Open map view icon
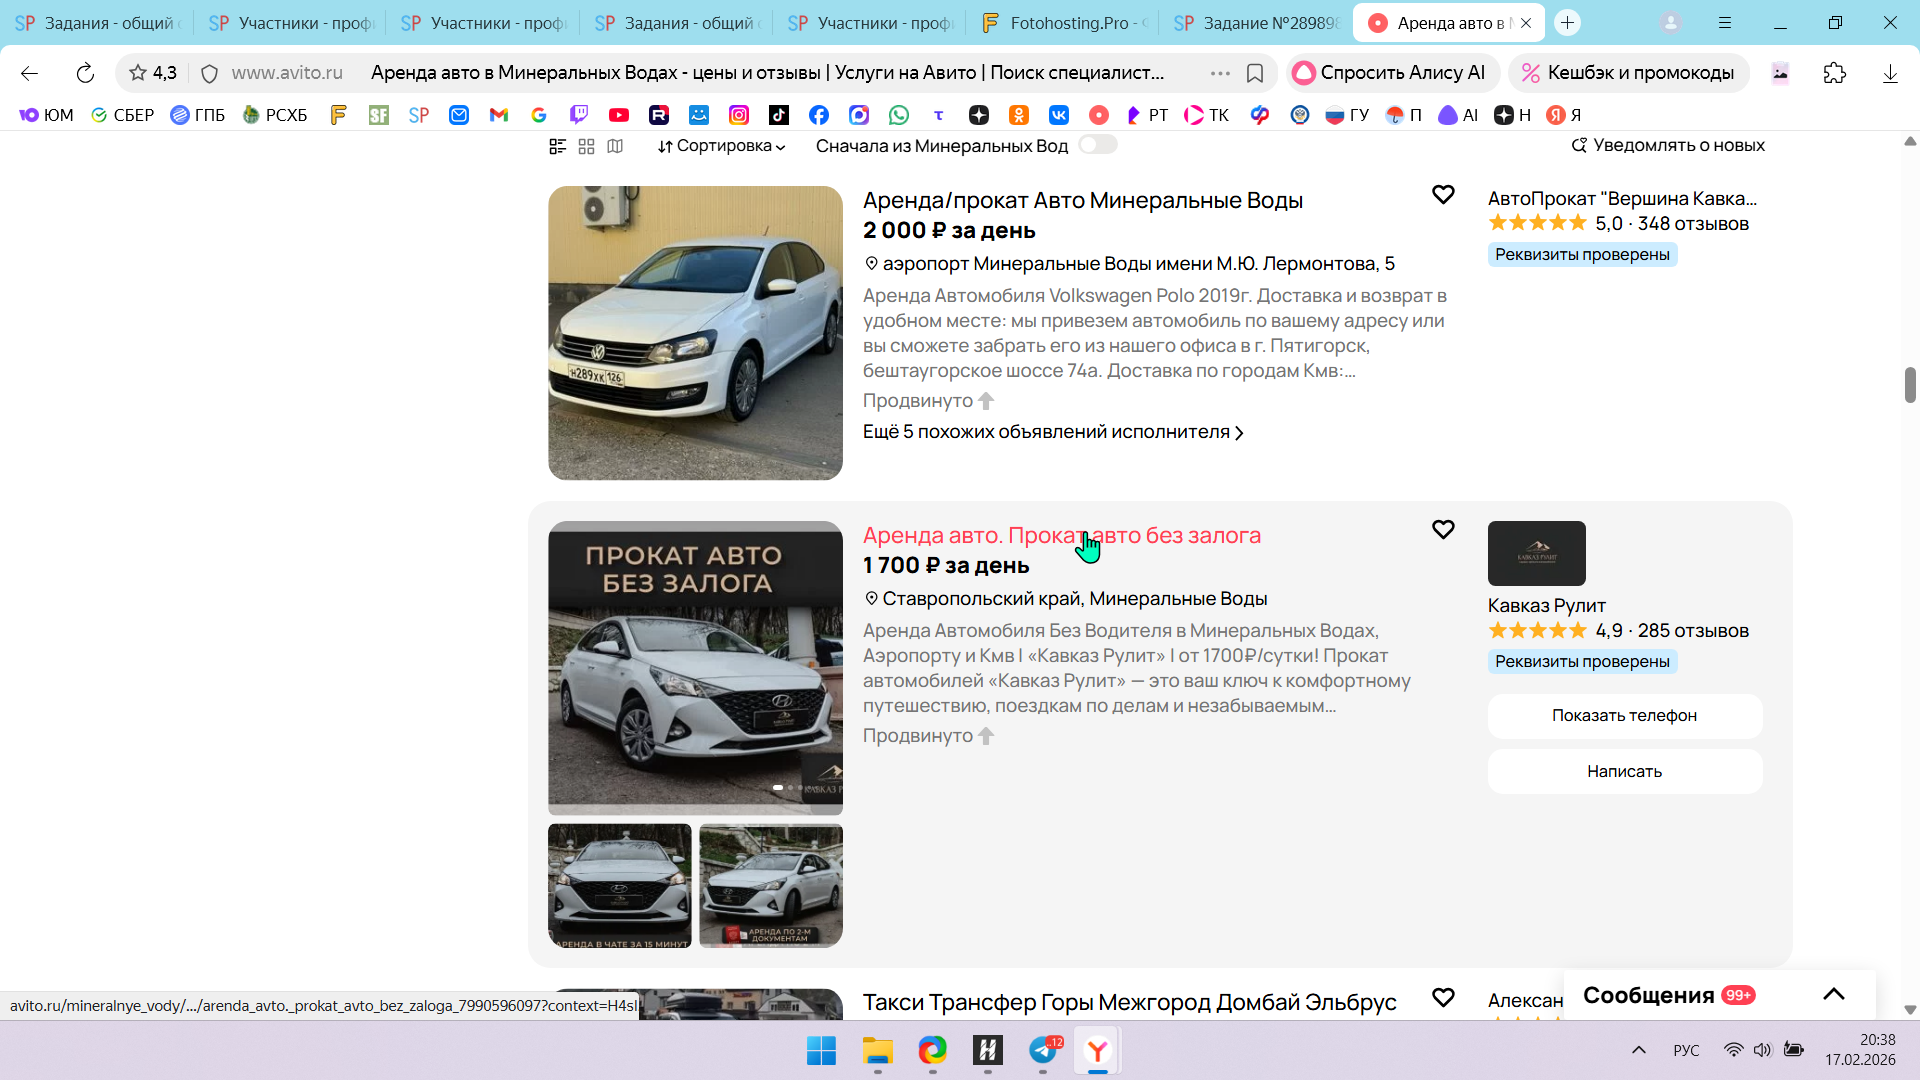The width and height of the screenshot is (1920, 1080). click(615, 146)
